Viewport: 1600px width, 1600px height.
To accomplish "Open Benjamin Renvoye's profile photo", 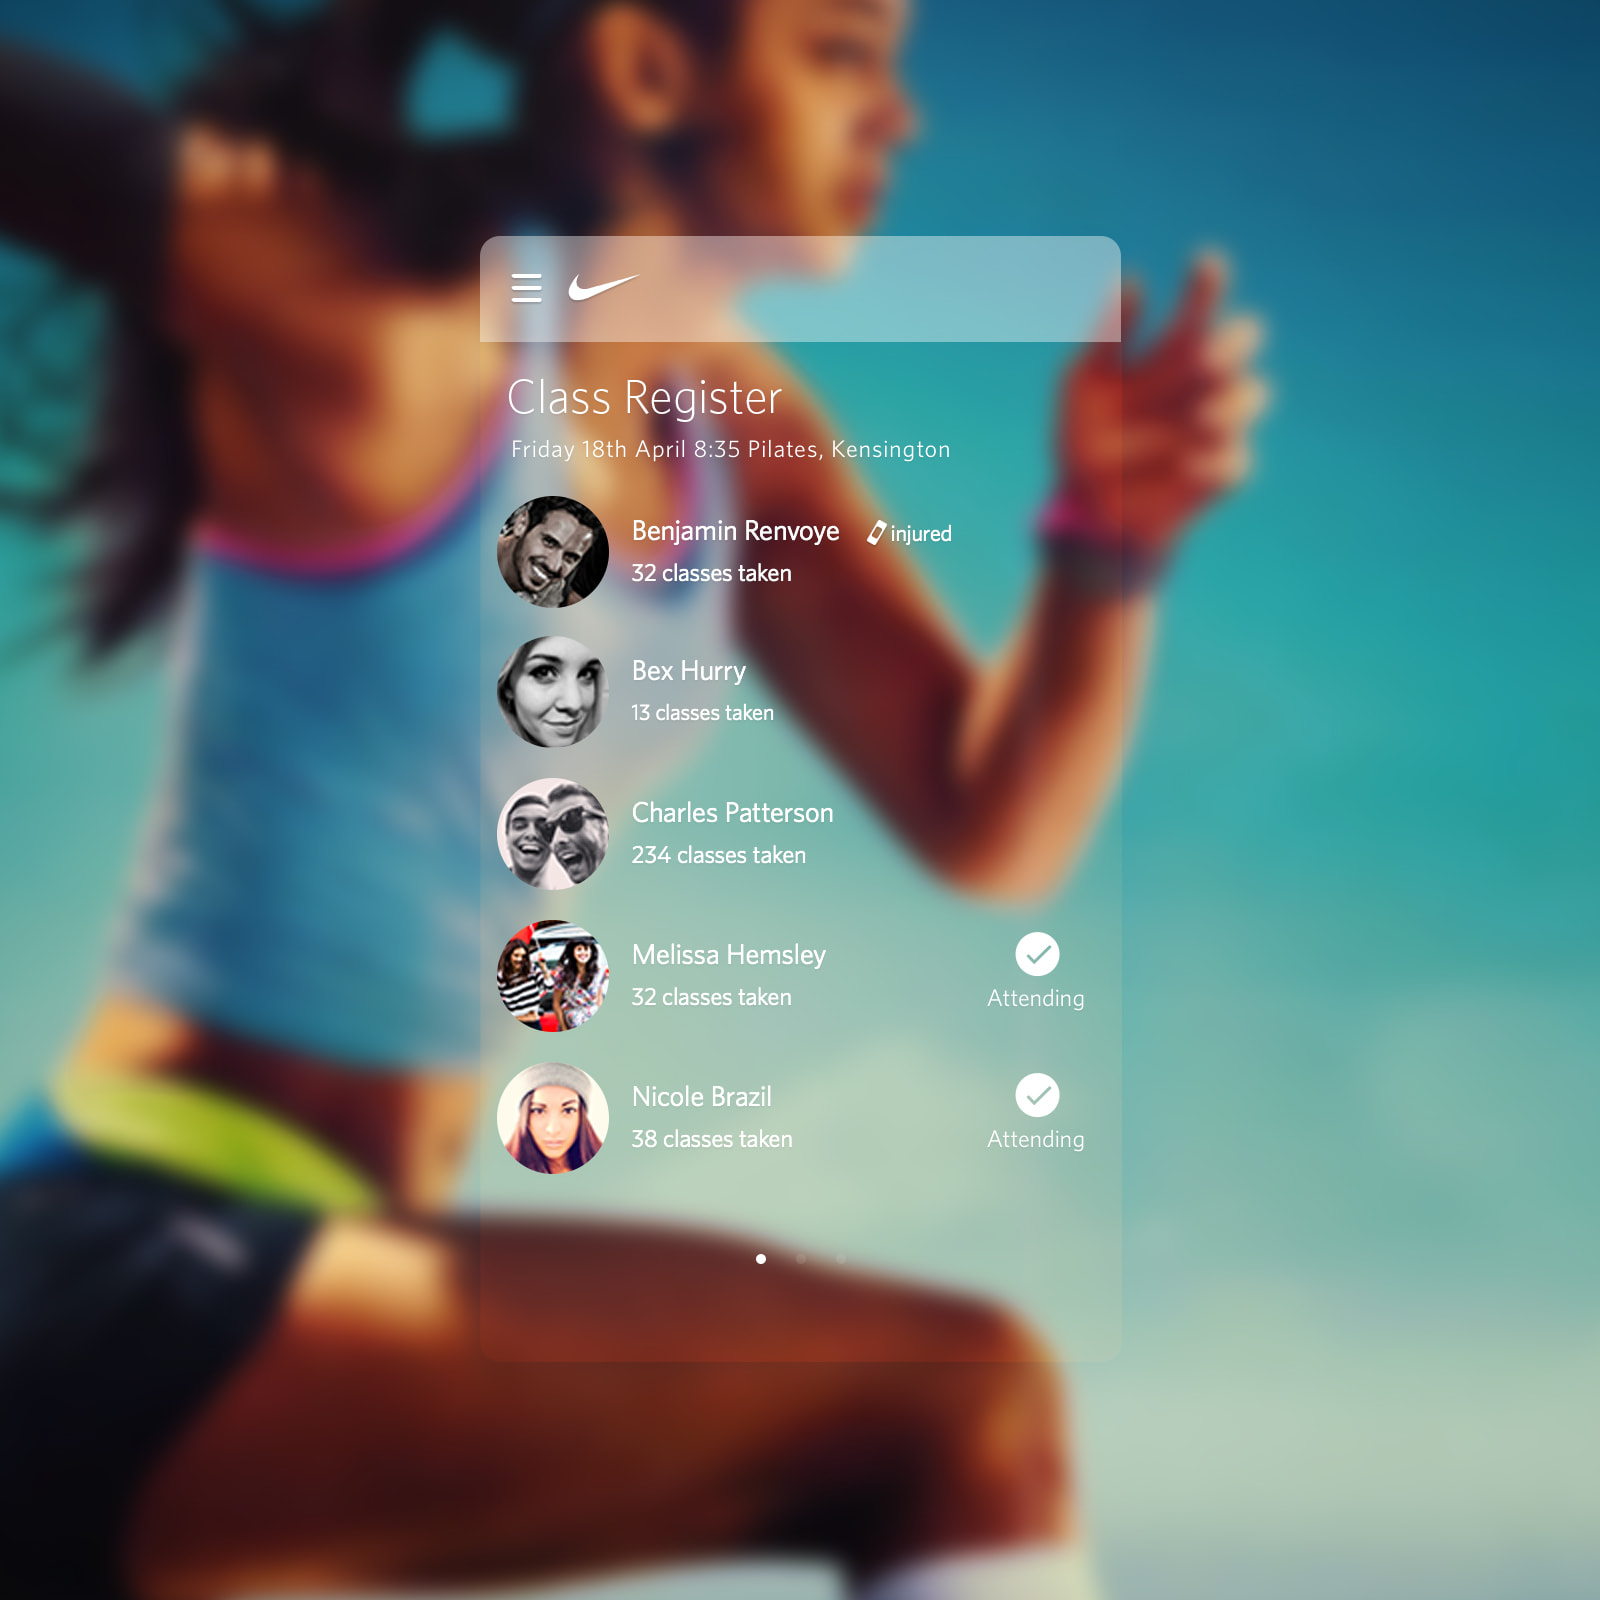I will pos(553,552).
